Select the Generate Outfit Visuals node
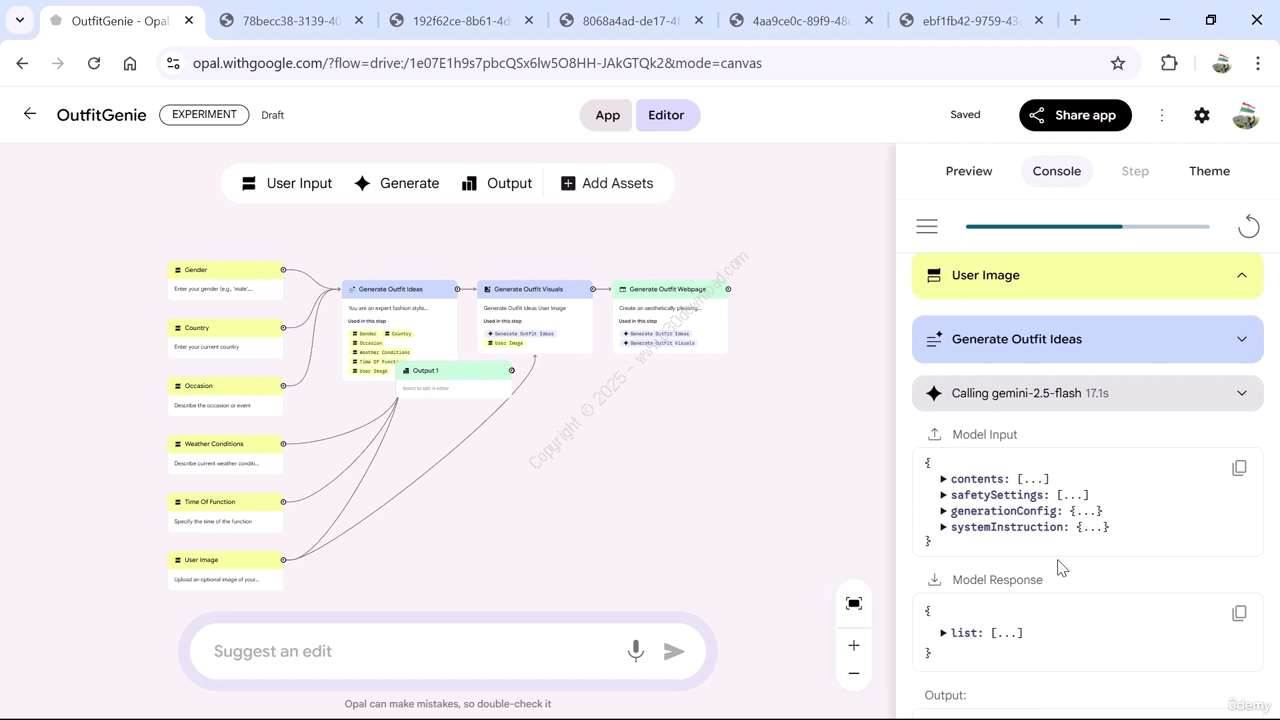This screenshot has height=720, width=1280. point(535,316)
